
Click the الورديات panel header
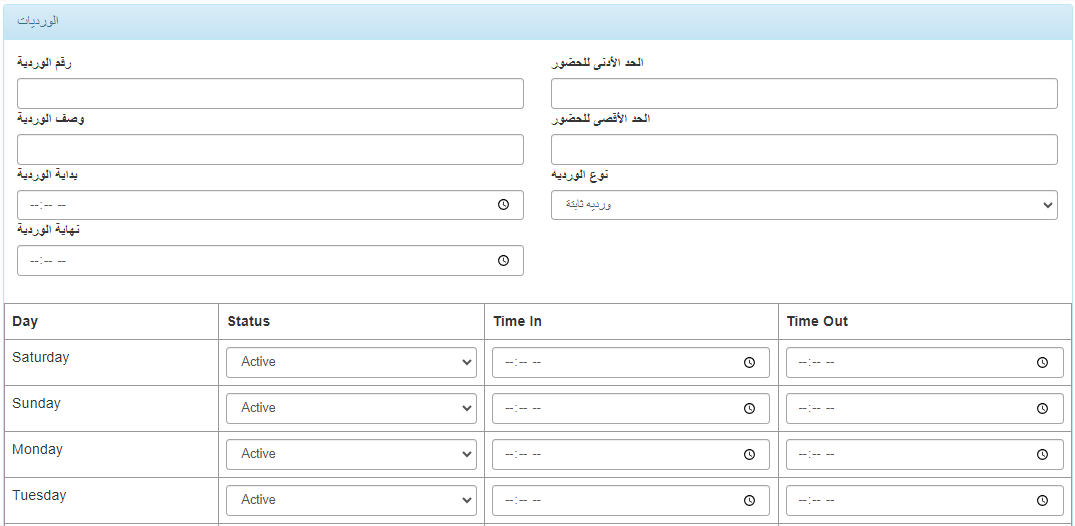(x=538, y=21)
